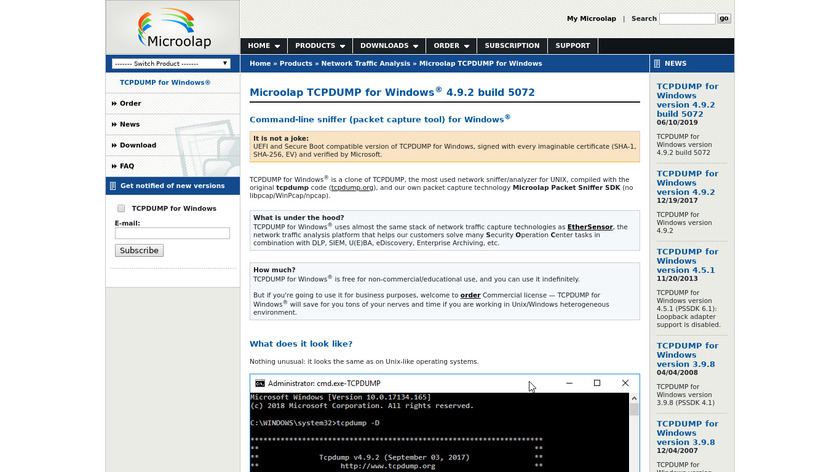Viewport: 840px width, 472px height.
Task: Open the DOWNLOADS dropdown menu
Action: [x=389, y=46]
